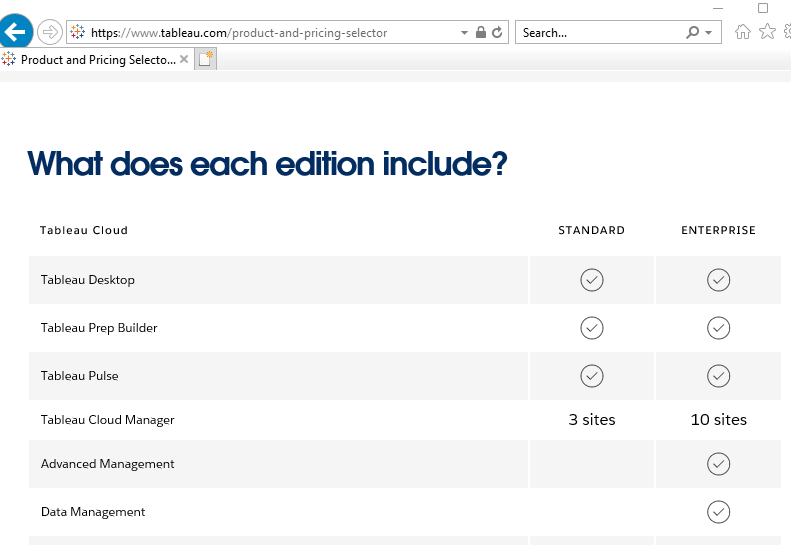Maximize the browser window
Viewport: 791px width, 545px height.
pyautogui.click(x=763, y=8)
